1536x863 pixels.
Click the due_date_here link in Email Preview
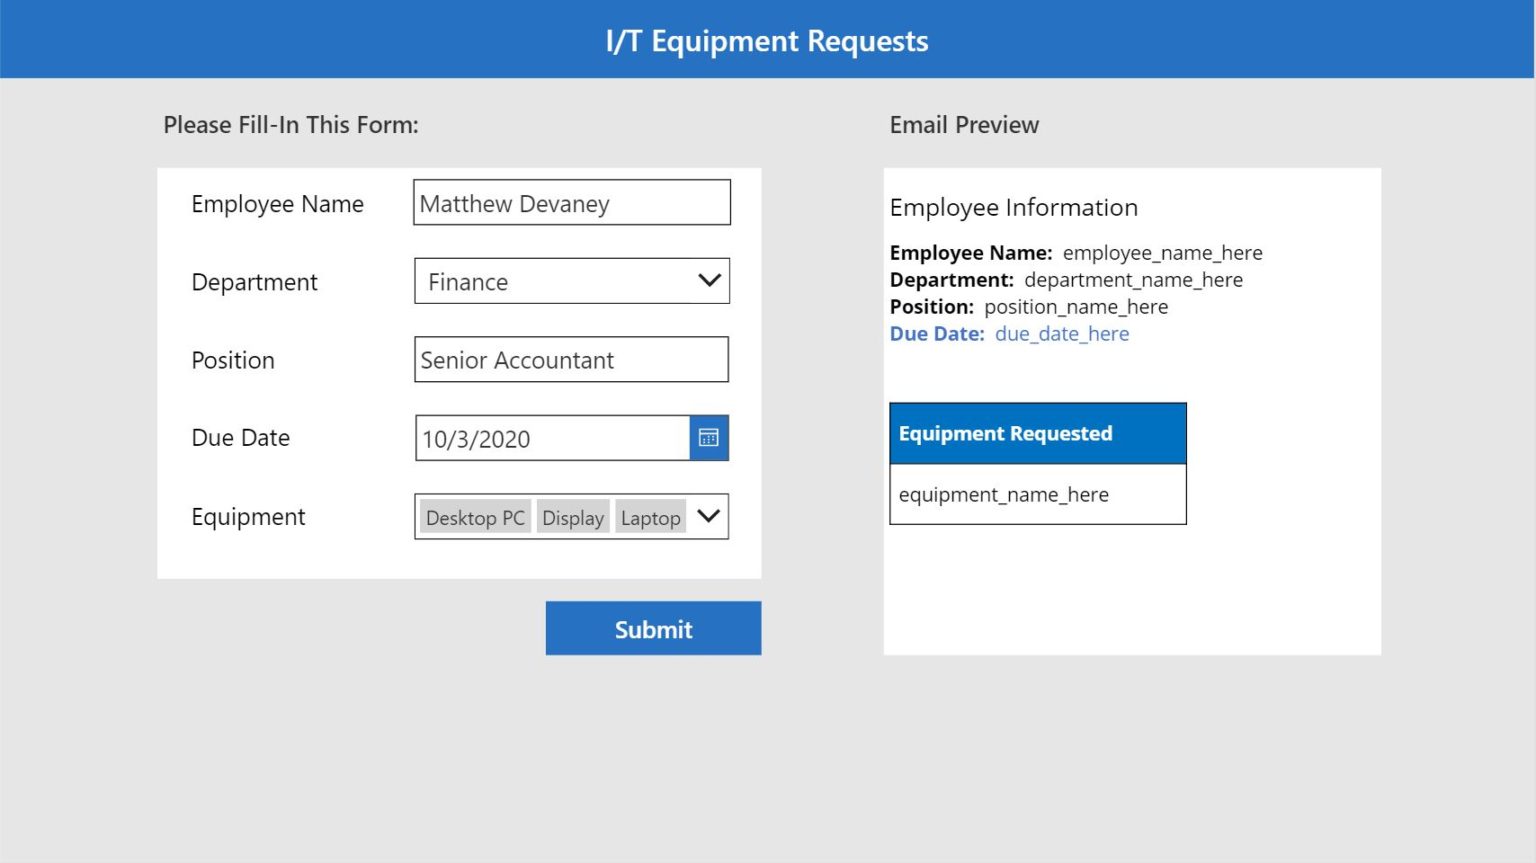click(x=1061, y=333)
